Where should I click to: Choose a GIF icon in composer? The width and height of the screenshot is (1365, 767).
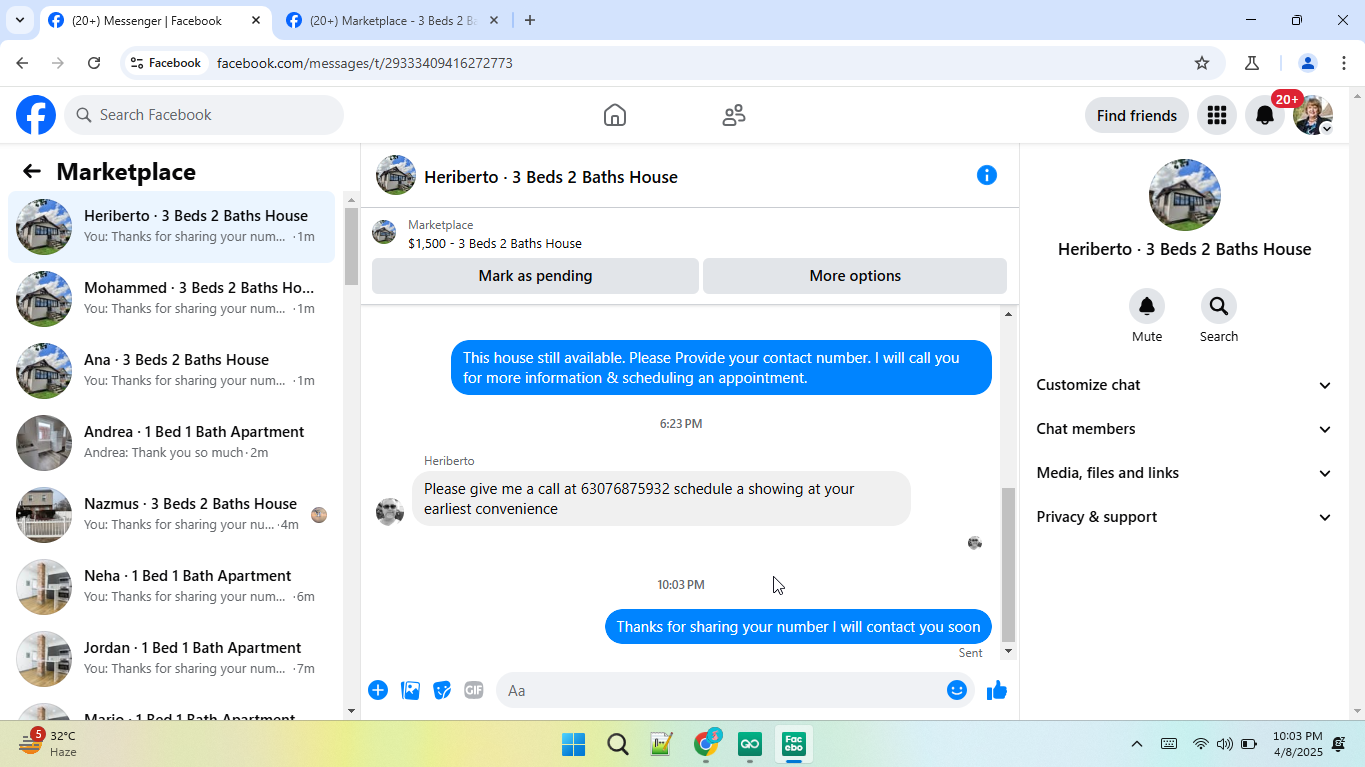tap(474, 690)
